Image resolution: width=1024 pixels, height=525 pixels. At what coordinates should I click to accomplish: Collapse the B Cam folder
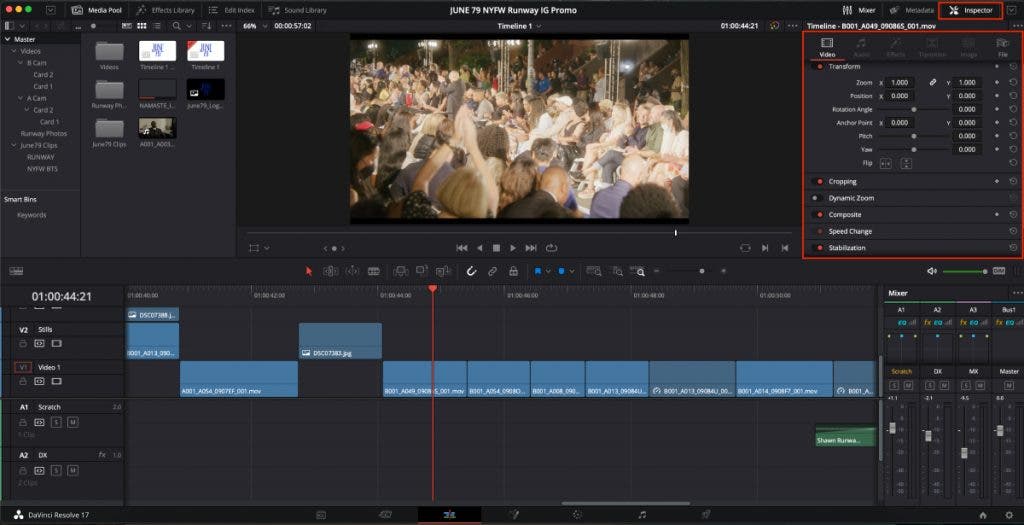[21, 63]
